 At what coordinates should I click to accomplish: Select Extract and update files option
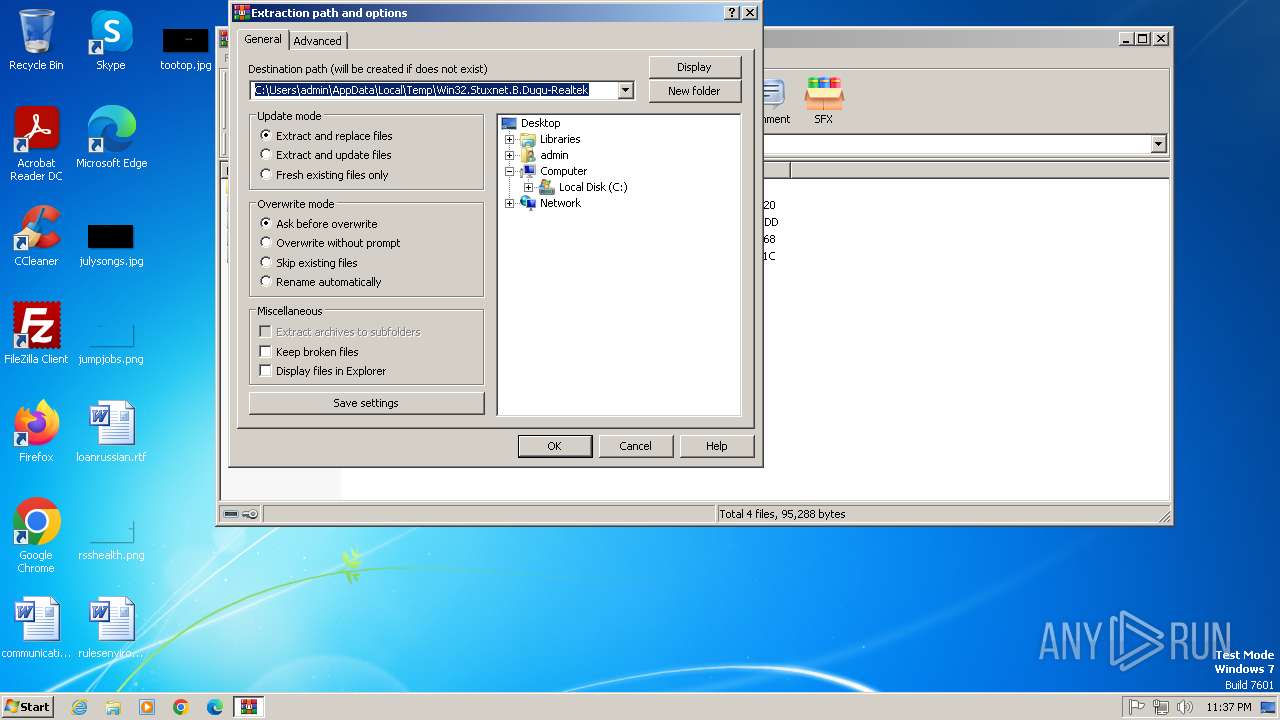click(325, 155)
